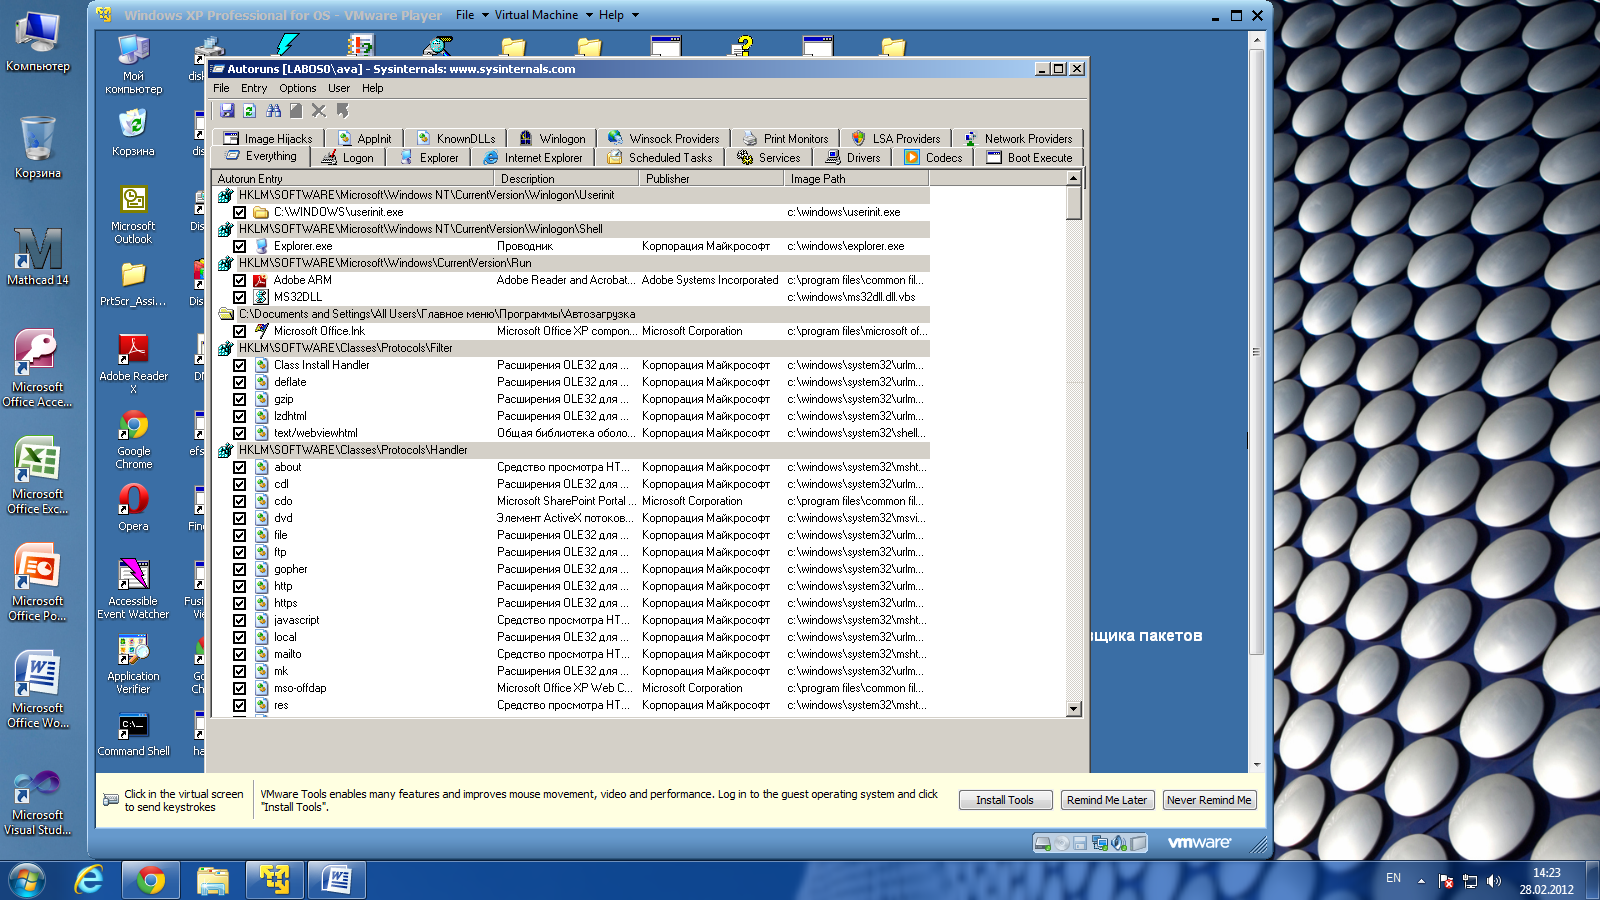The height and width of the screenshot is (900, 1600).
Task: Switch to the KnownDLLs tab
Action: pyautogui.click(x=456, y=139)
